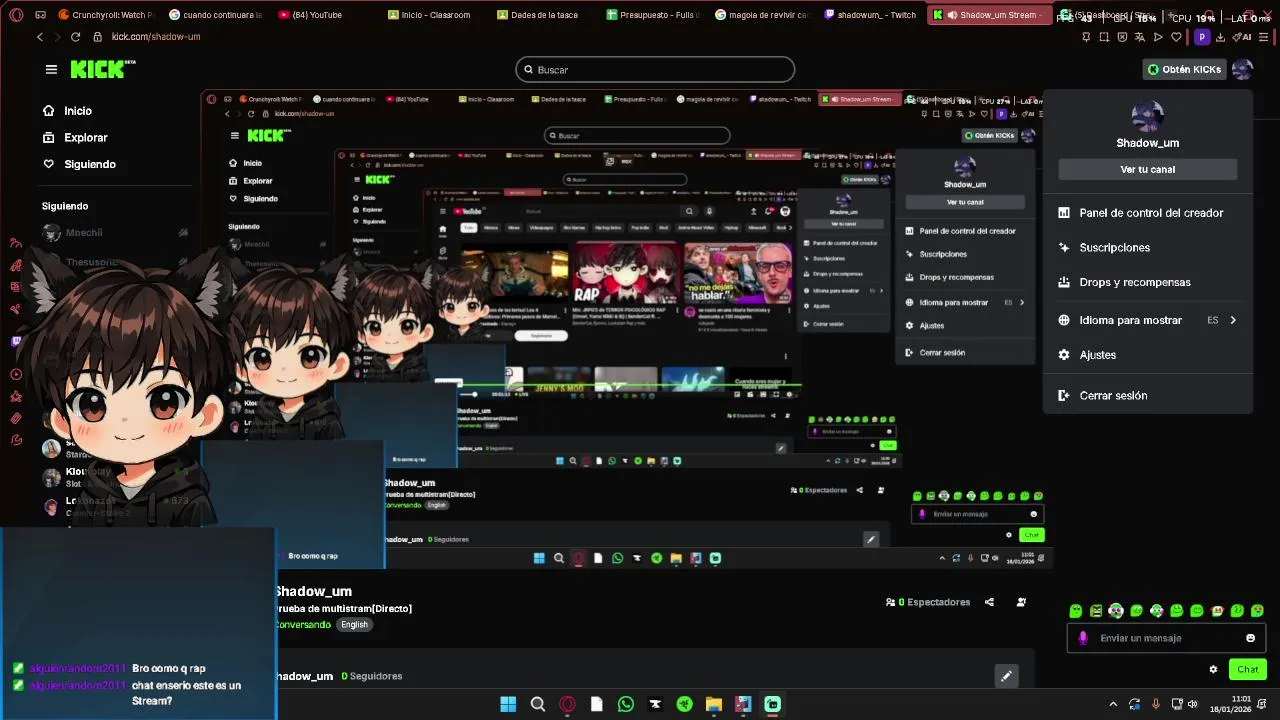
Task: Switch to Inicio - Classroom tab
Action: pyautogui.click(x=430, y=15)
